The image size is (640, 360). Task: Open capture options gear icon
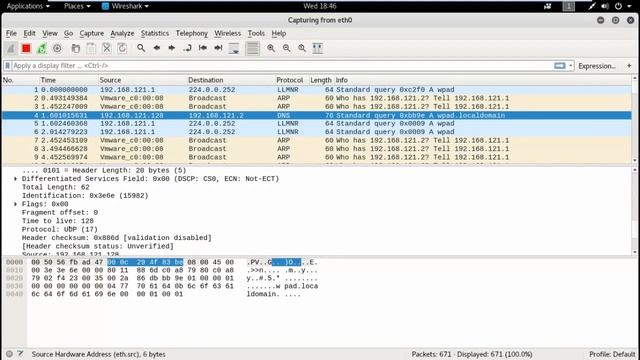[57, 48]
